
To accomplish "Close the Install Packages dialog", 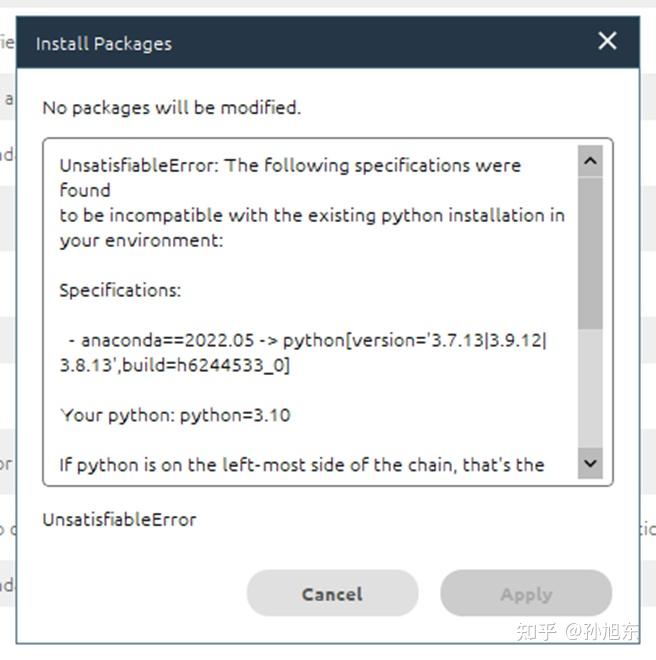I will pos(607,41).
